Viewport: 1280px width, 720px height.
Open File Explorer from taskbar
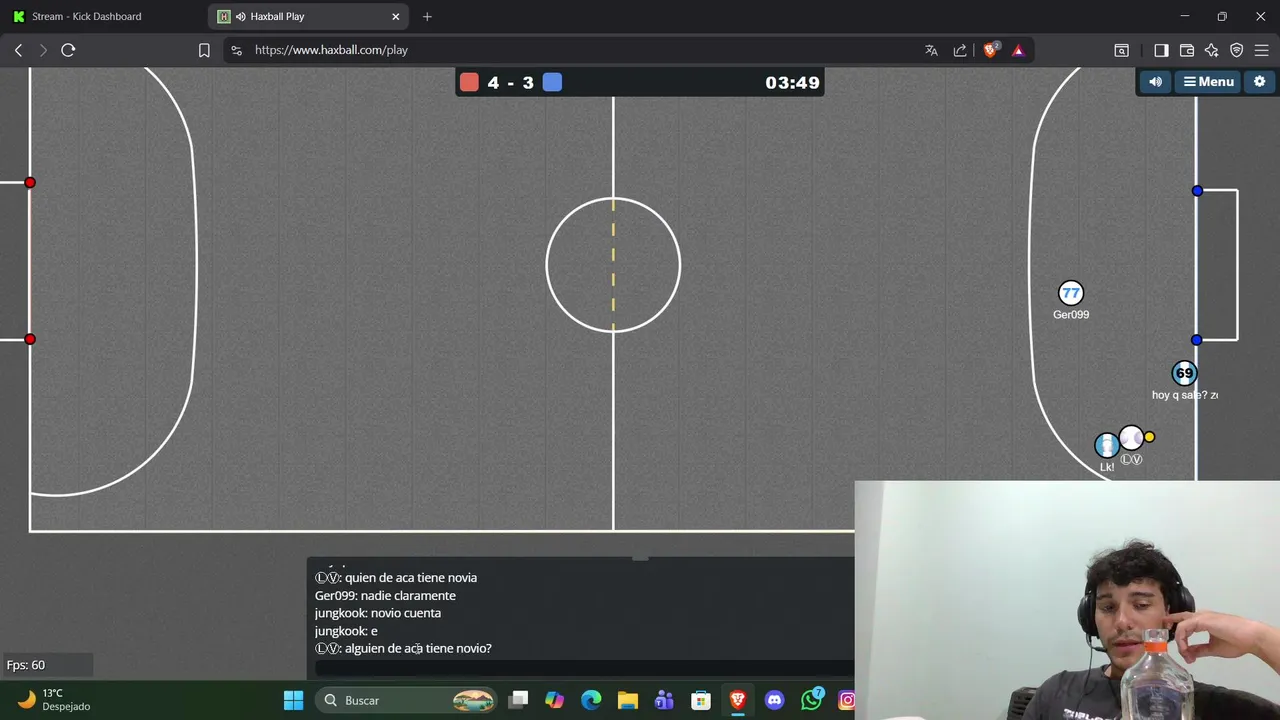coord(627,700)
